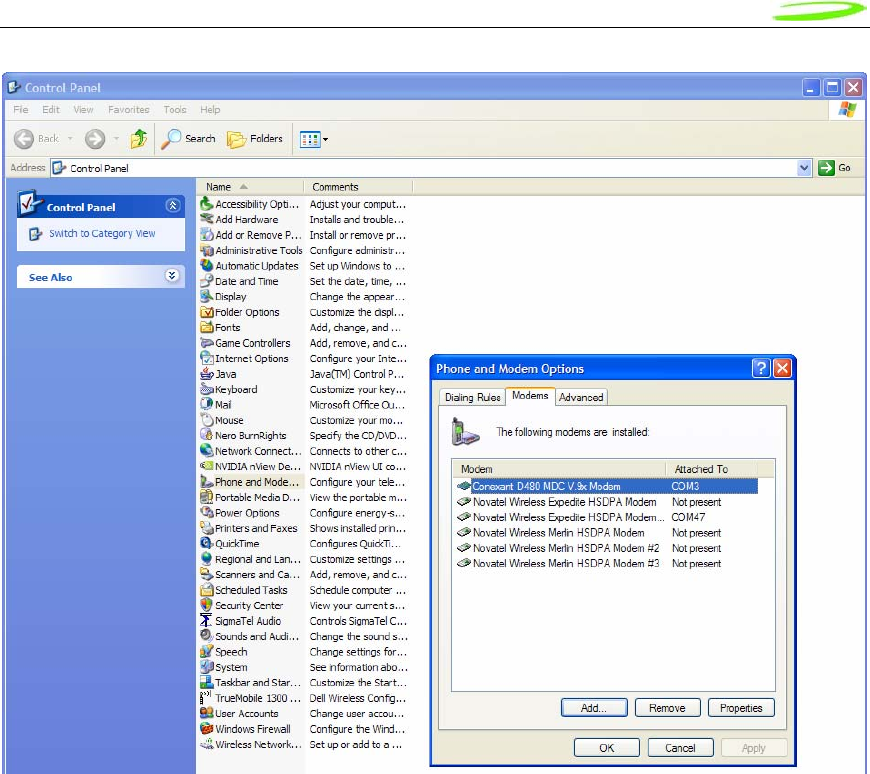Open the Tools menu
Screen dimensions: 870x774
click(x=175, y=109)
